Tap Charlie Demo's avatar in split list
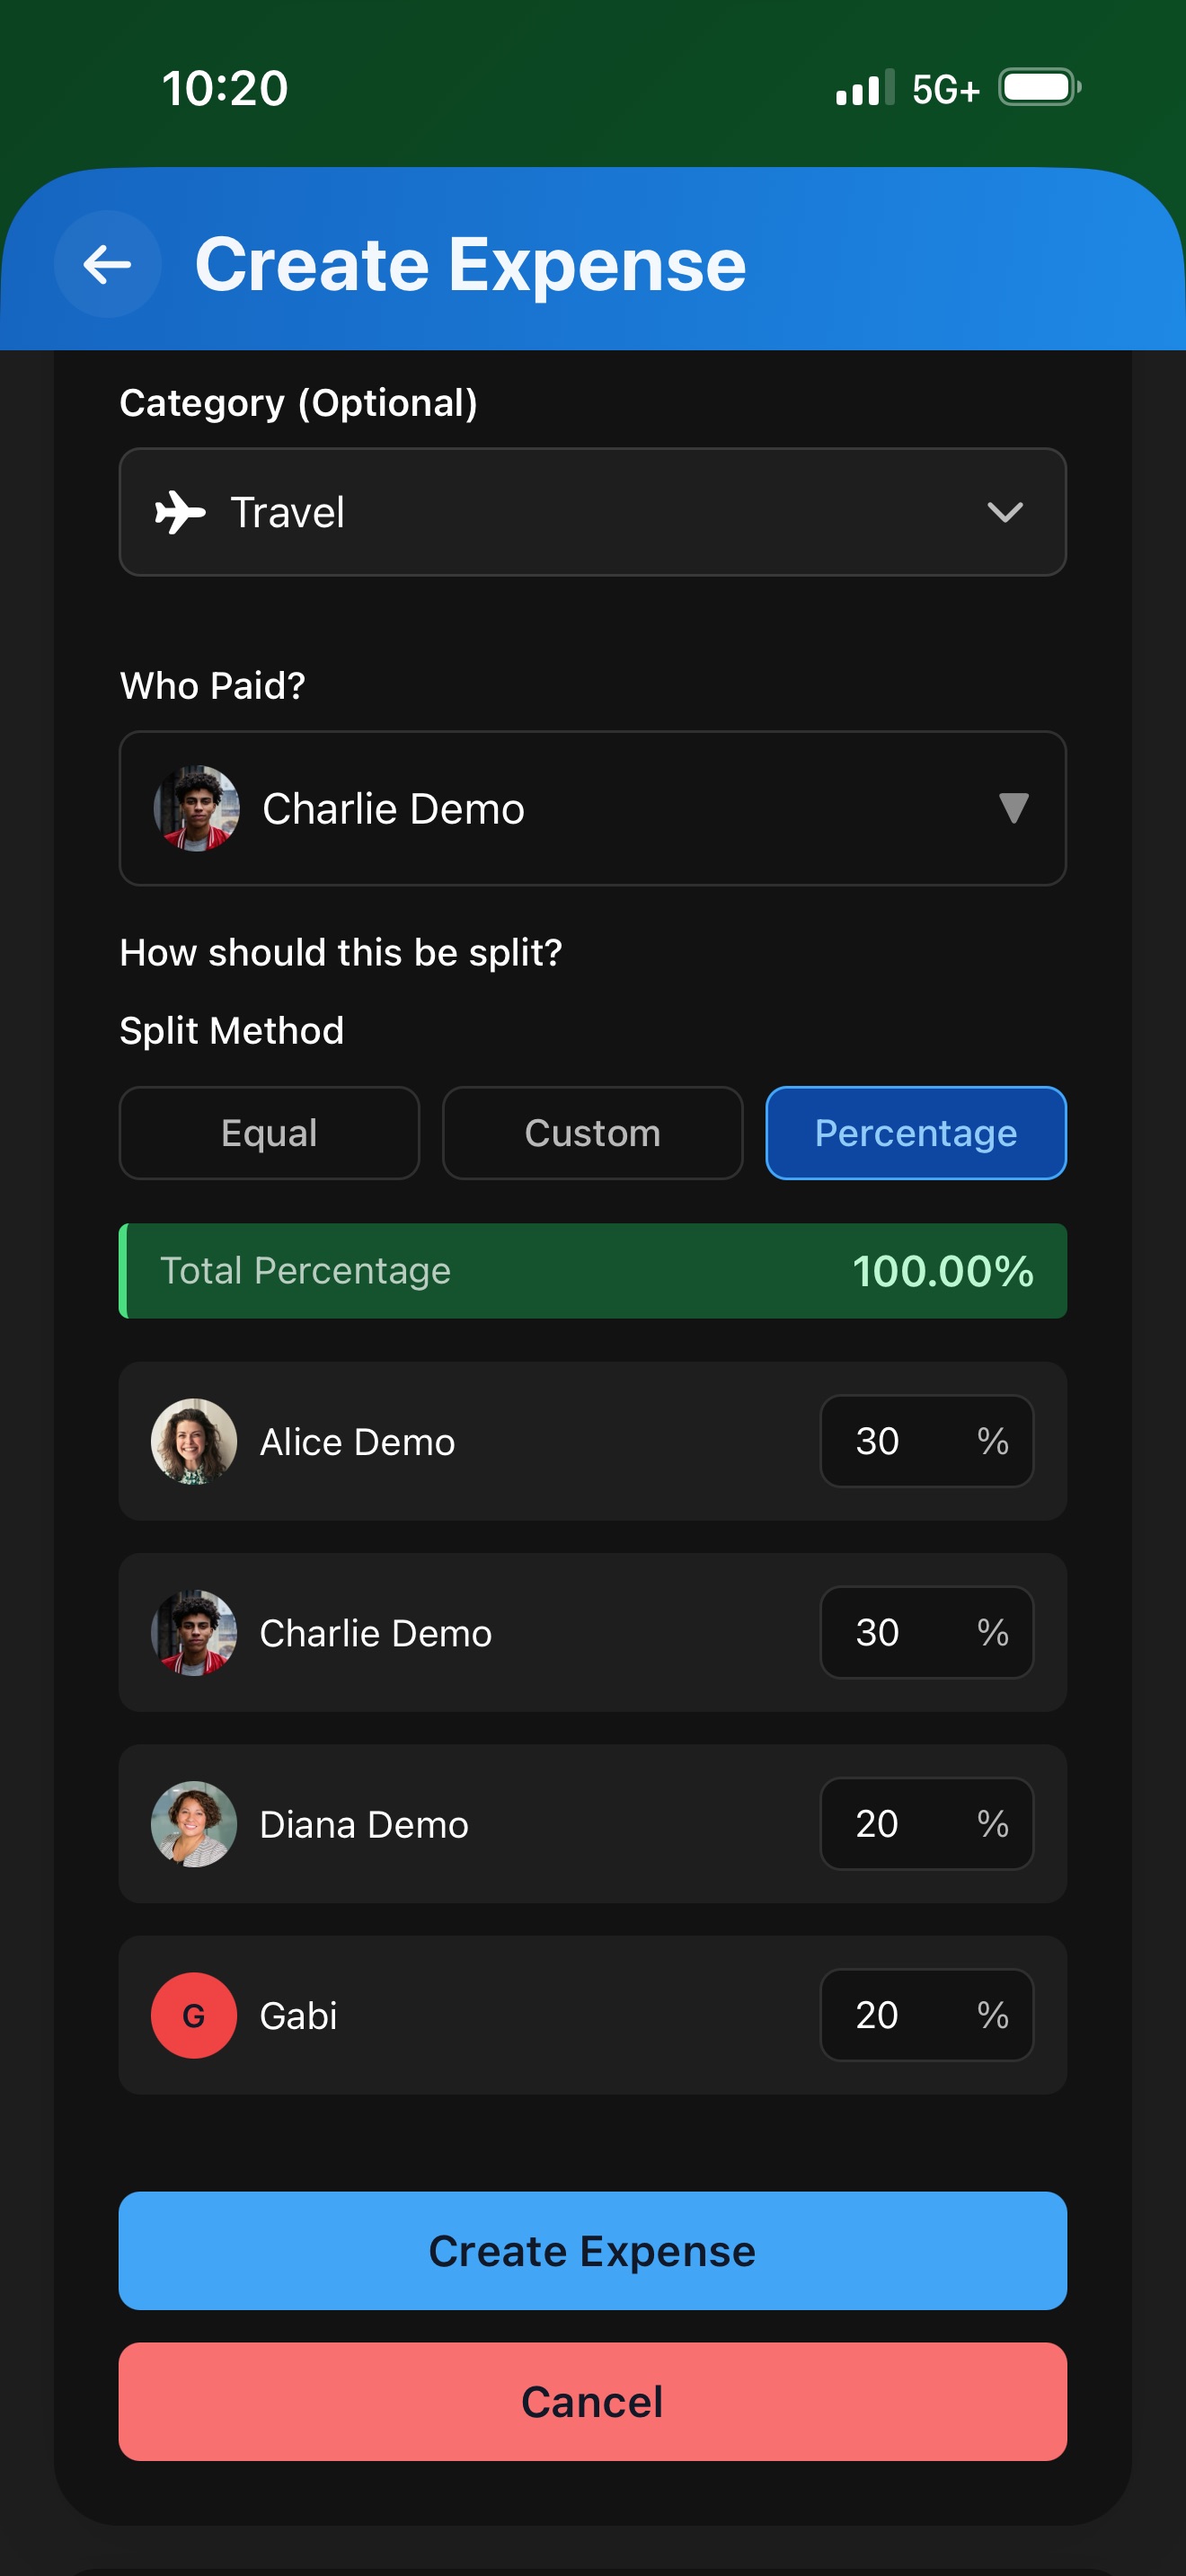This screenshot has width=1186, height=2576. coord(194,1632)
